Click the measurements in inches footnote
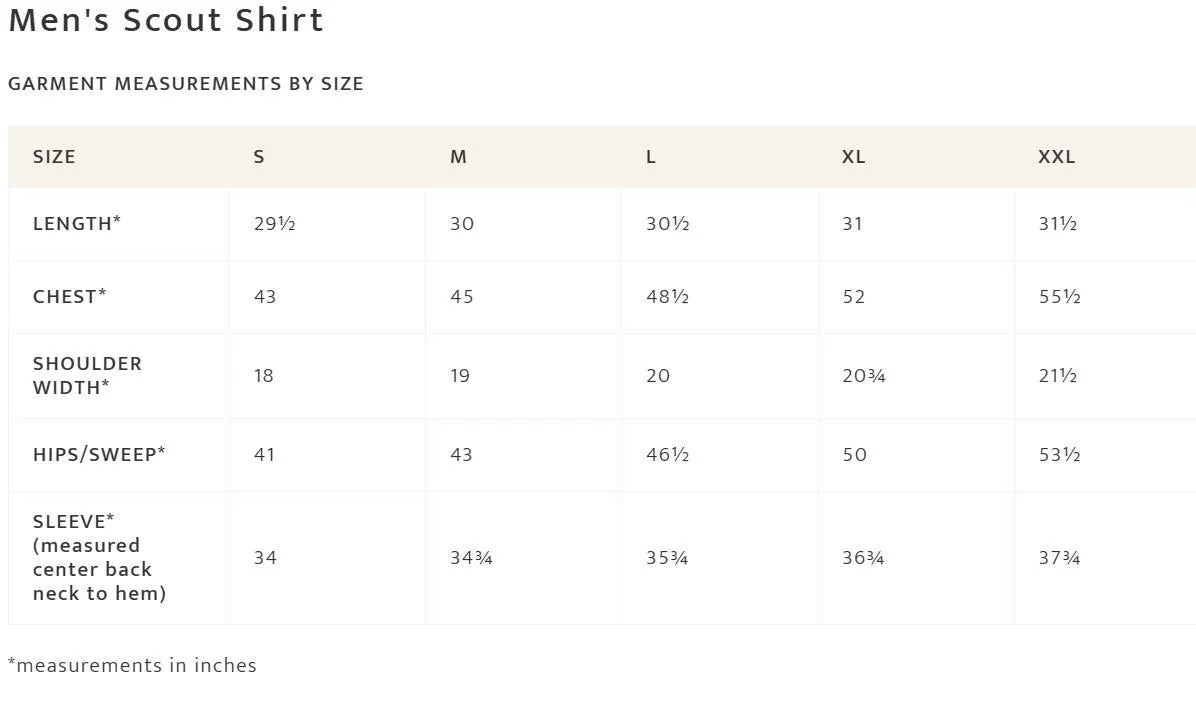Viewport: 1196px width, 712px height. (132, 665)
